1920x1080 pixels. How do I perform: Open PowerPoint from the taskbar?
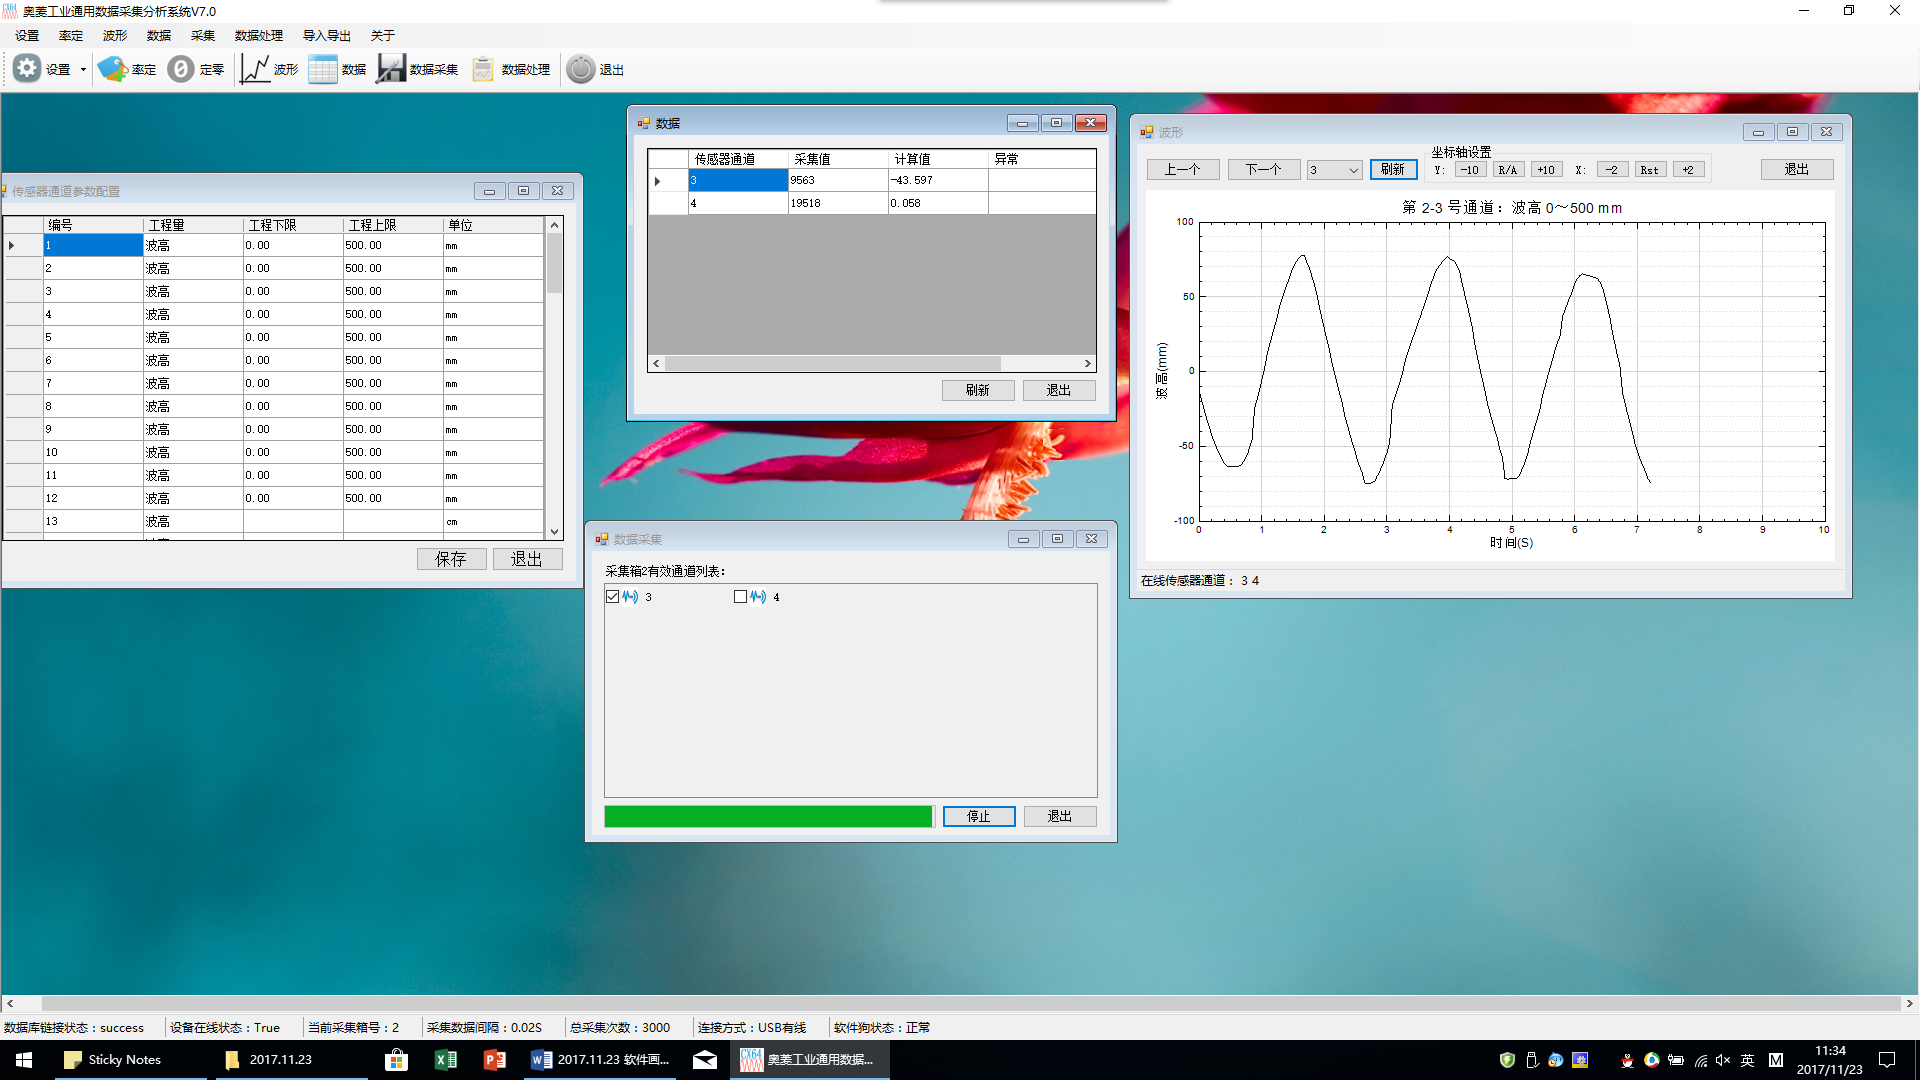[494, 1060]
